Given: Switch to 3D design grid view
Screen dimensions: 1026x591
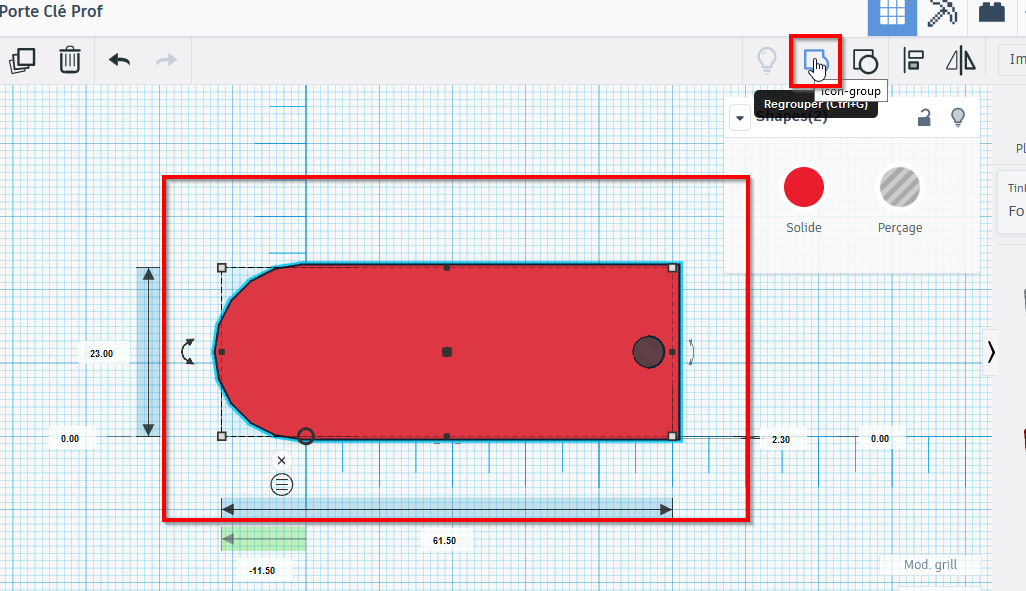Looking at the screenshot, I should pyautogui.click(x=892, y=16).
